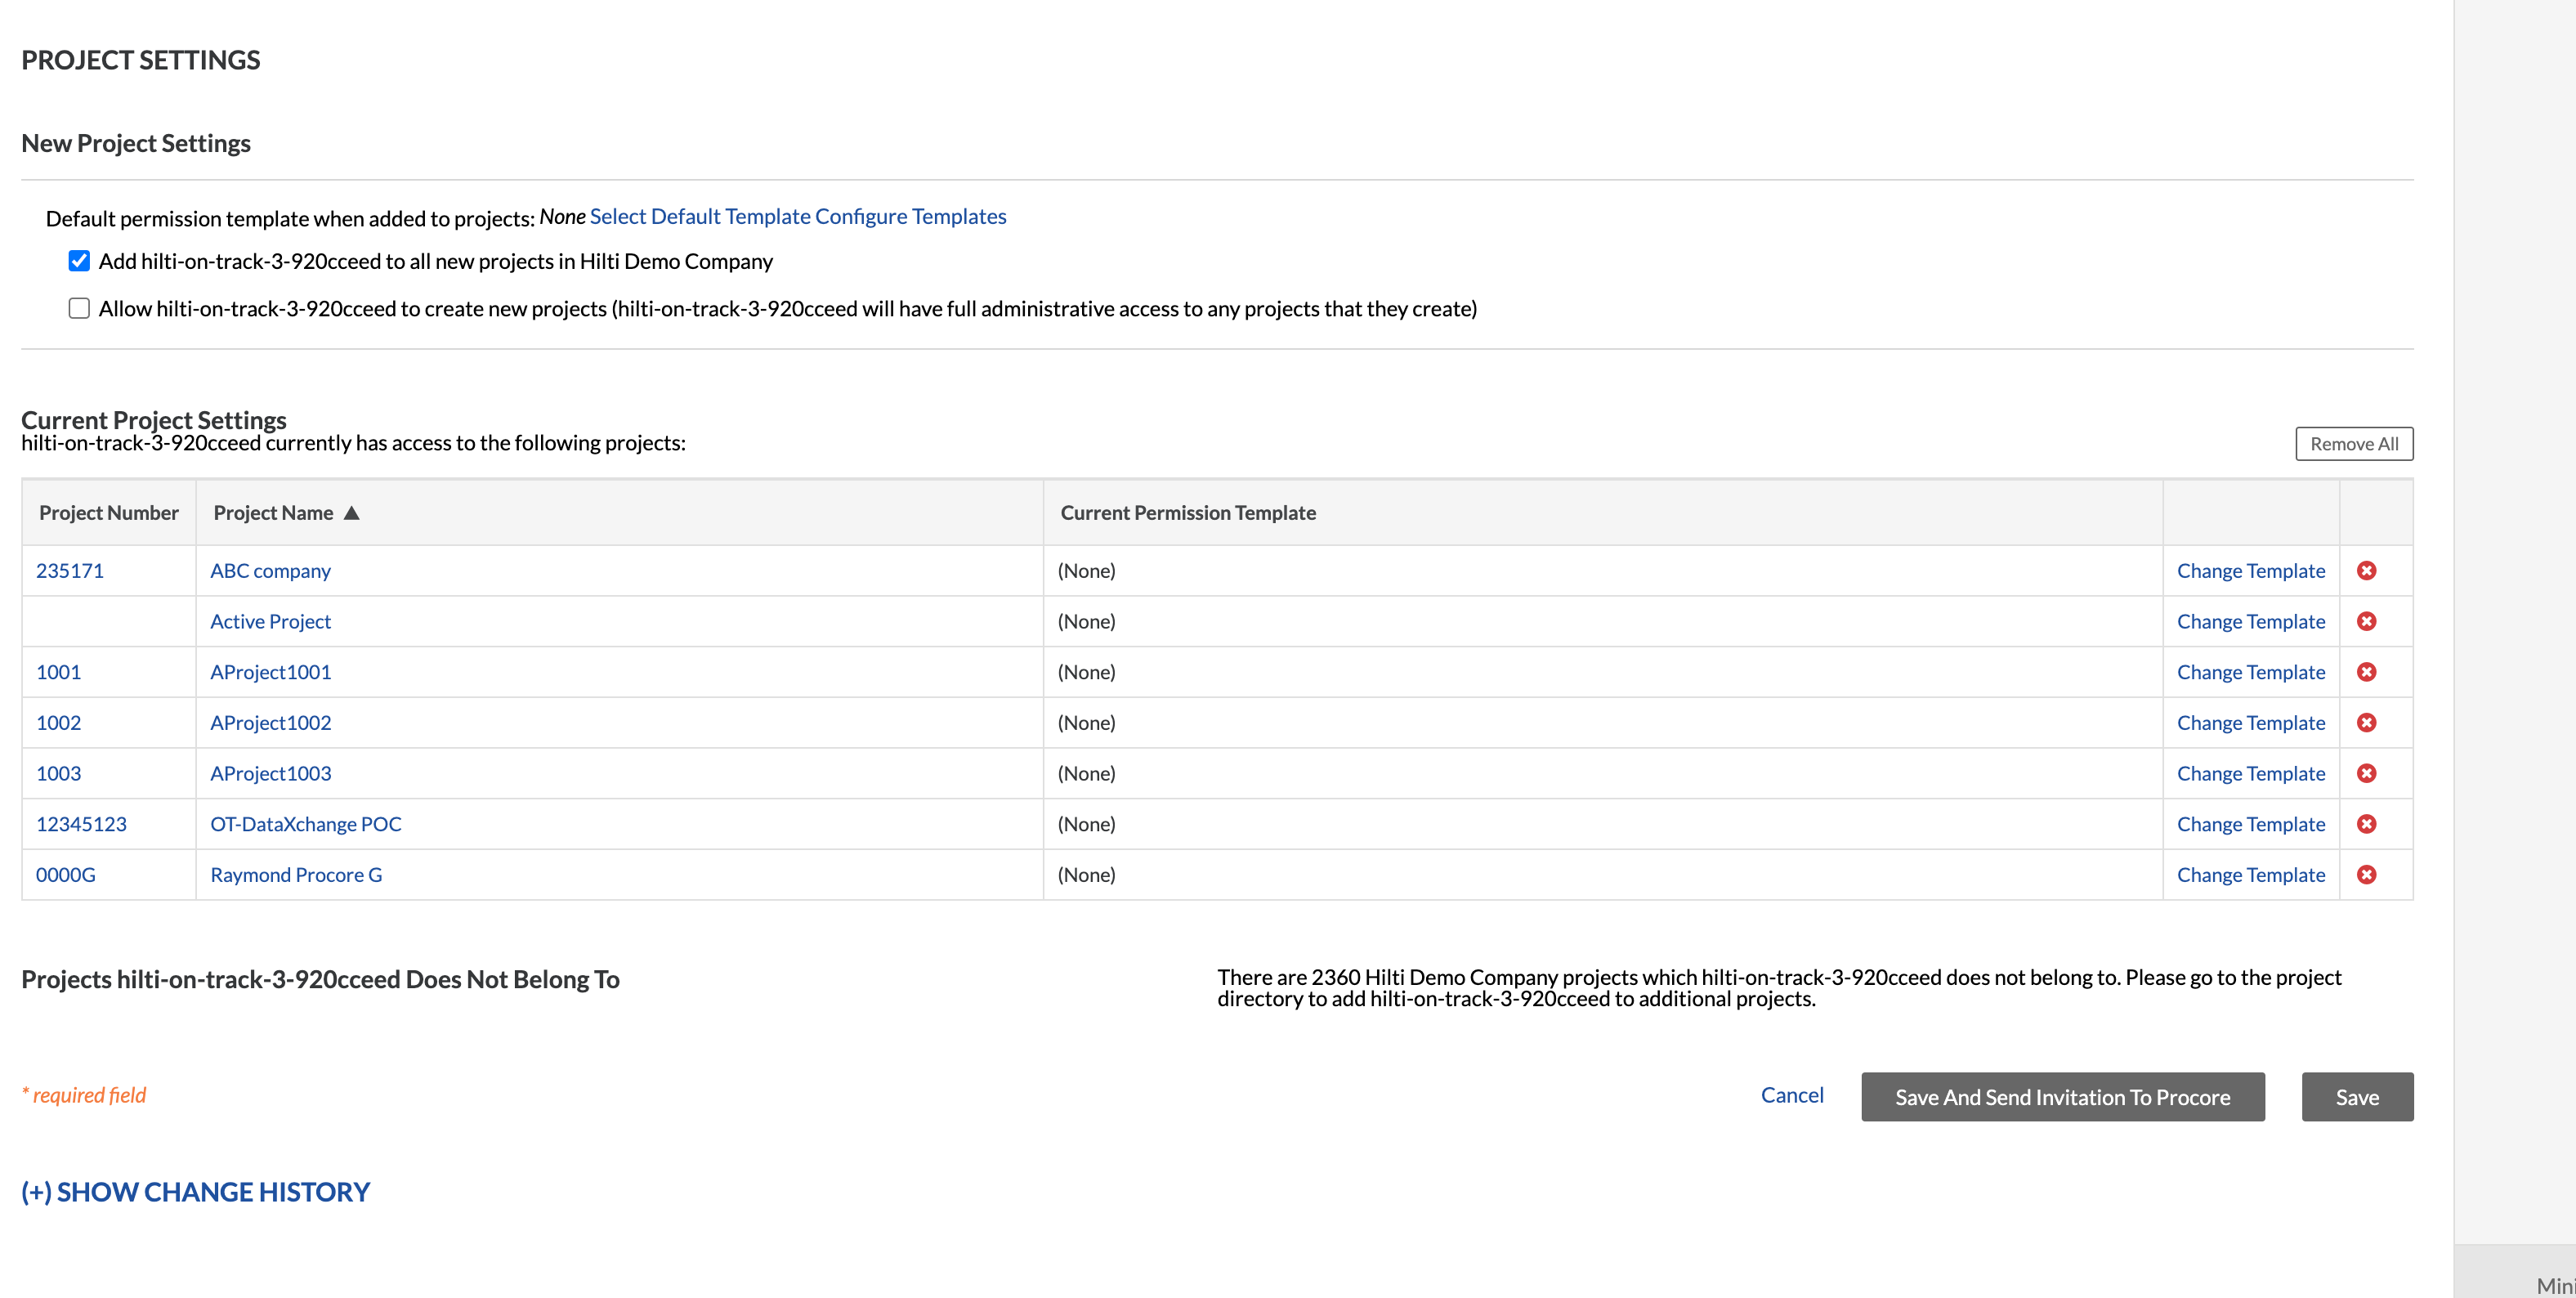The height and width of the screenshot is (1298, 2576).
Task: Open Change Template for ABC company
Action: click(2250, 571)
